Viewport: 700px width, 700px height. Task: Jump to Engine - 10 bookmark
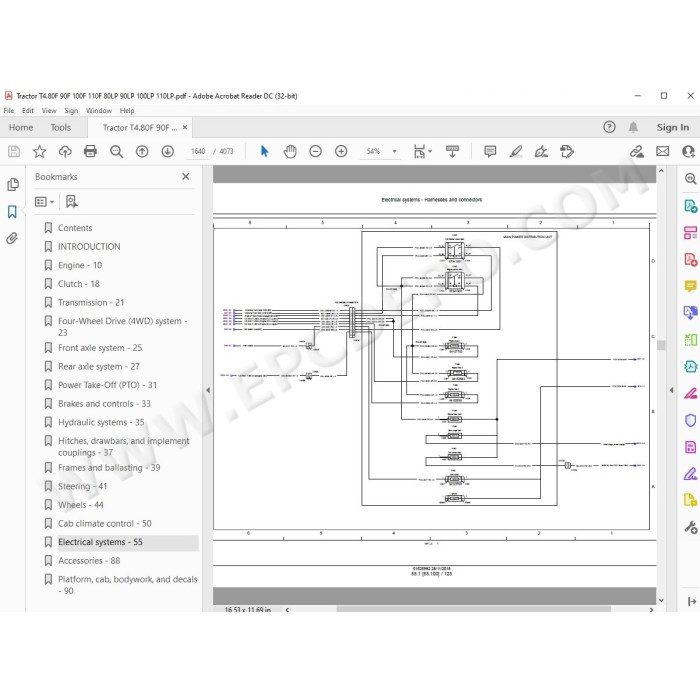tap(80, 266)
